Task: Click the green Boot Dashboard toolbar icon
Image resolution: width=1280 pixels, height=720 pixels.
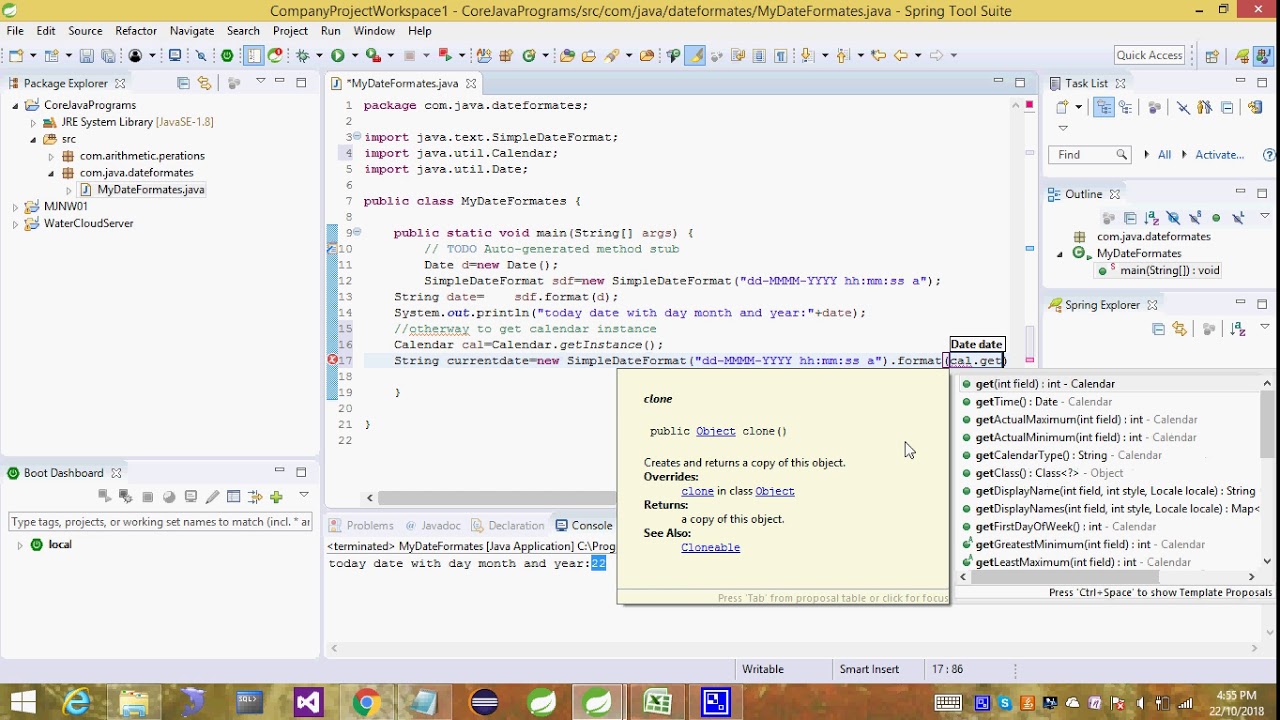Action: pyautogui.click(x=227, y=56)
